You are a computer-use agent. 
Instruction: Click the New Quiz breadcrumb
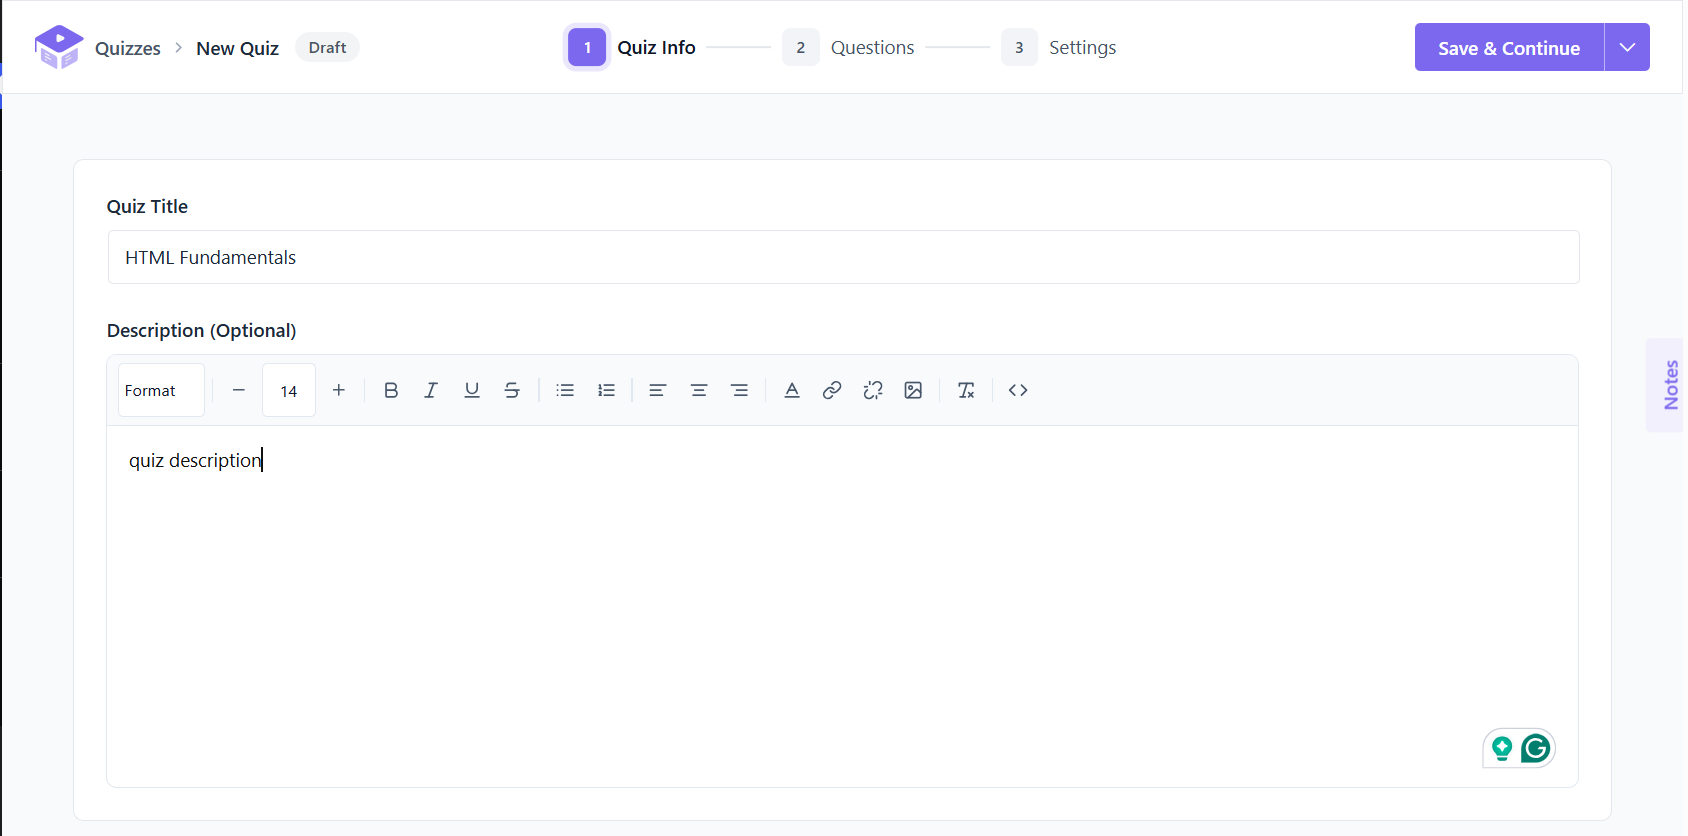(x=237, y=48)
